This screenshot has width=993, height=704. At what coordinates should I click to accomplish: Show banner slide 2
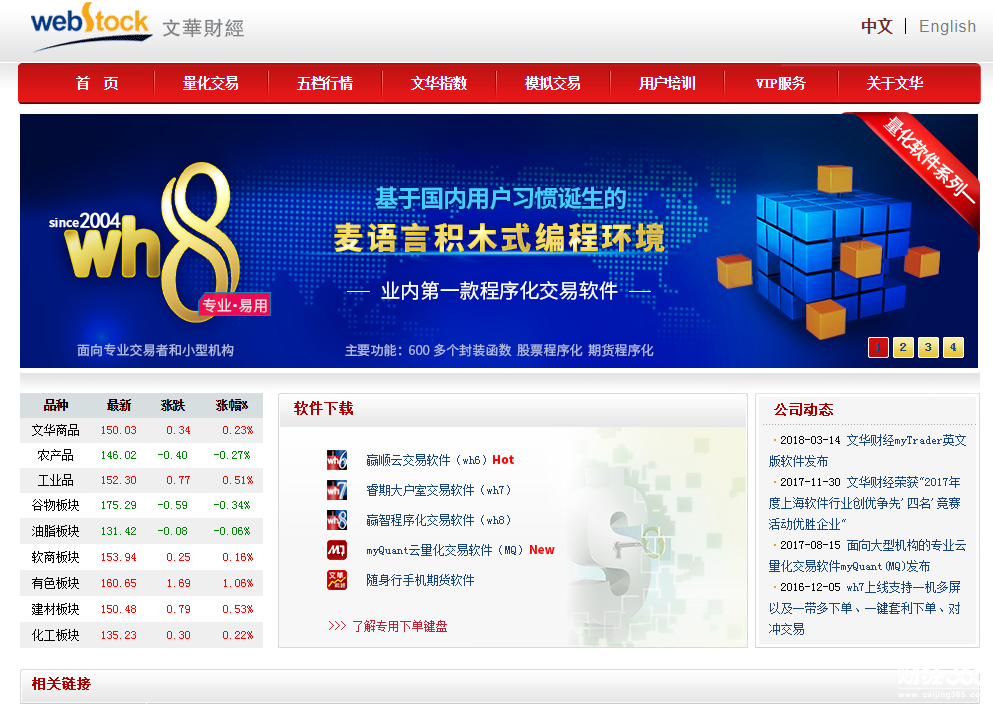click(903, 347)
